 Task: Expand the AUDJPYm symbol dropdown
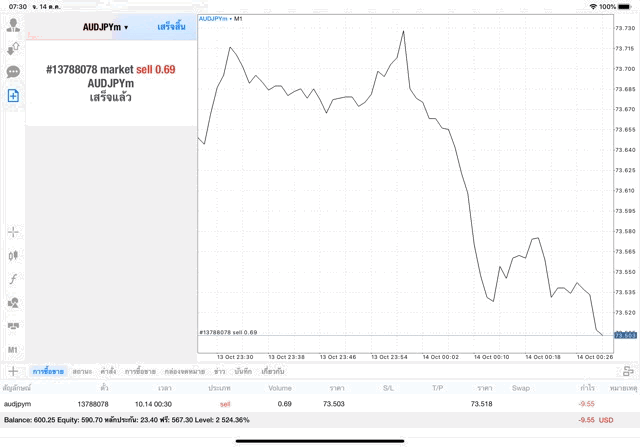[x=105, y=27]
